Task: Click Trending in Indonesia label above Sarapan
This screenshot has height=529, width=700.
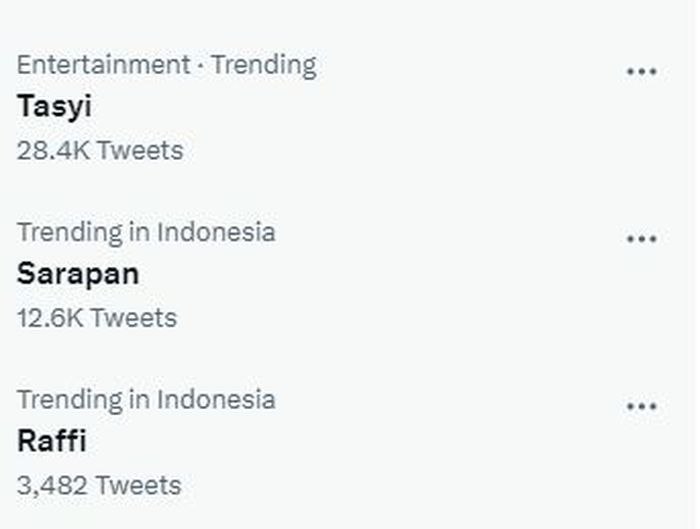Action: (x=146, y=232)
